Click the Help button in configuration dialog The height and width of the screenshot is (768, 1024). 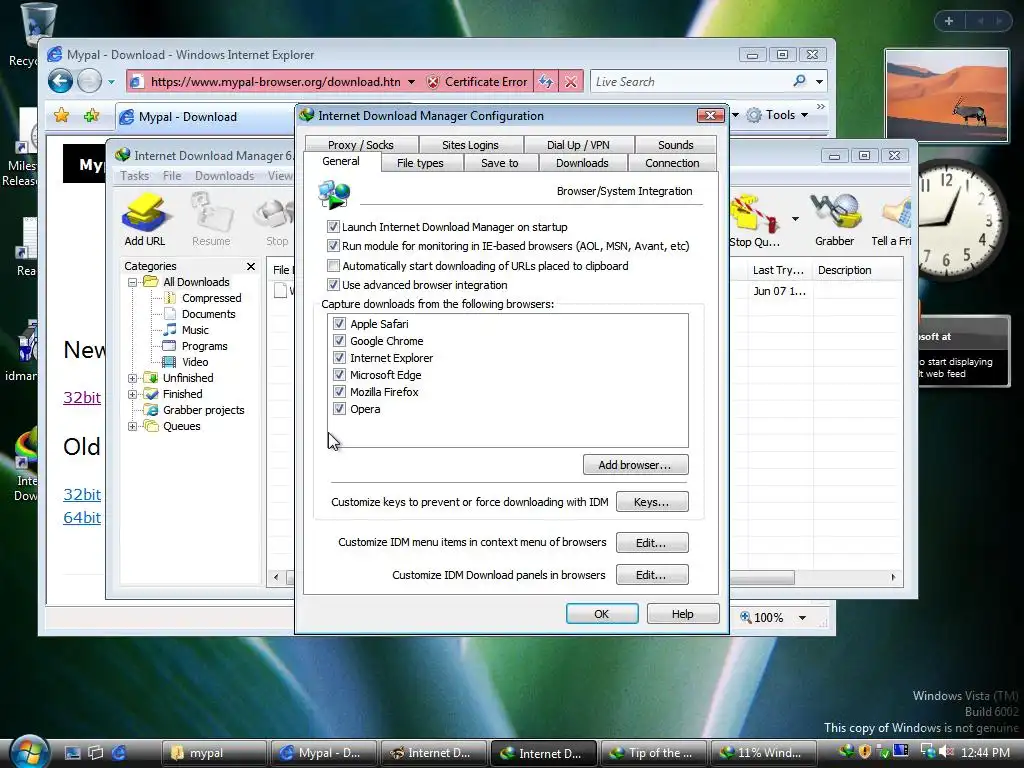click(683, 614)
